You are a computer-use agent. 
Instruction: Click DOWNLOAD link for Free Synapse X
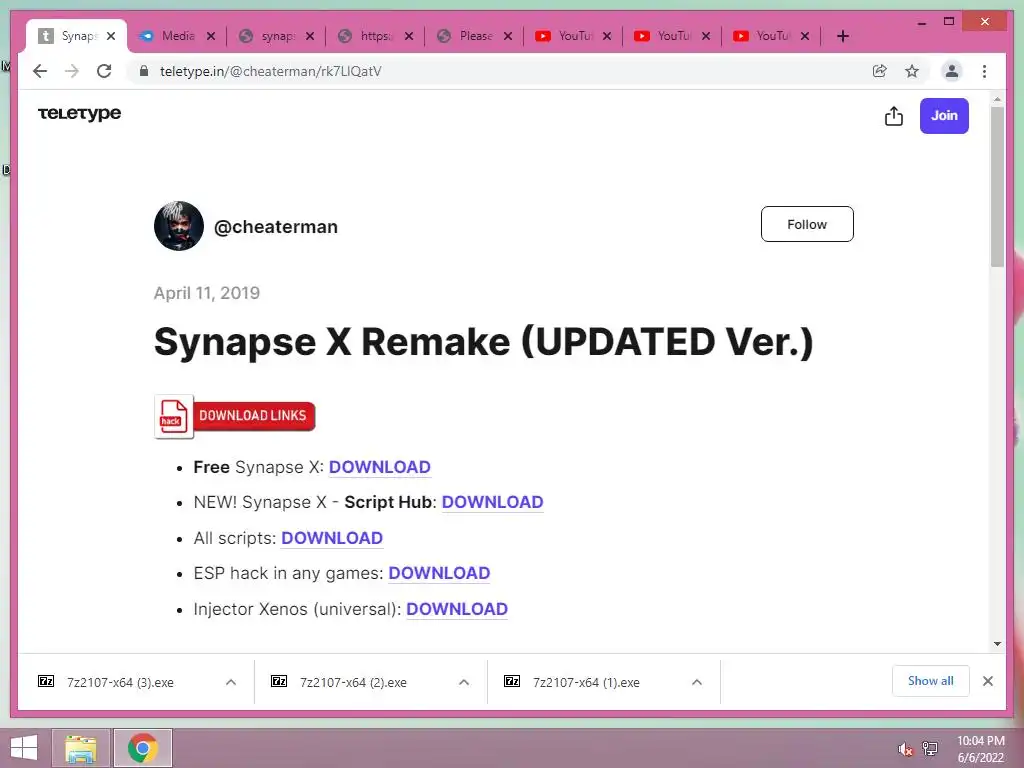point(379,467)
